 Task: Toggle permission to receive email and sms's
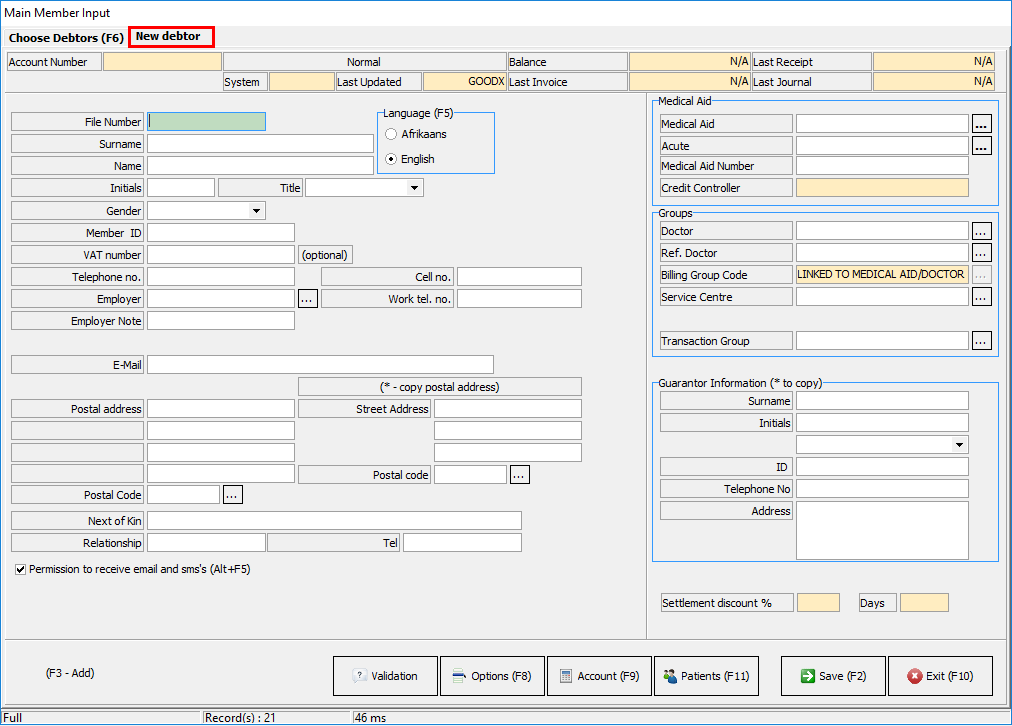[21, 569]
